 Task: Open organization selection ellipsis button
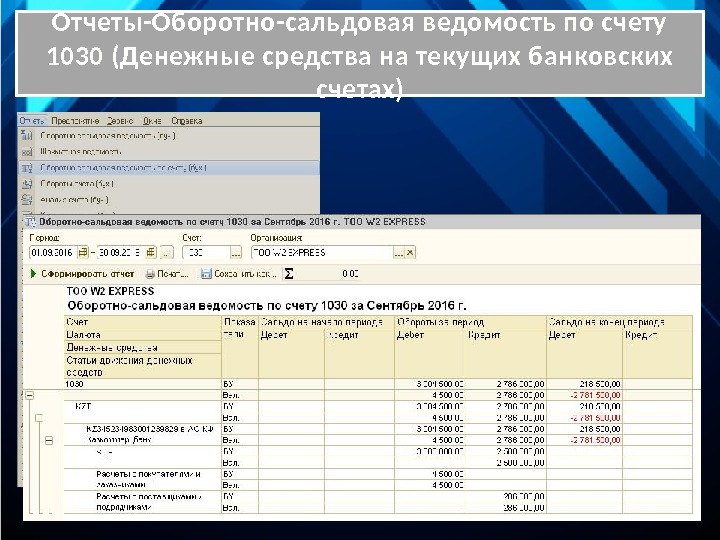[399, 252]
